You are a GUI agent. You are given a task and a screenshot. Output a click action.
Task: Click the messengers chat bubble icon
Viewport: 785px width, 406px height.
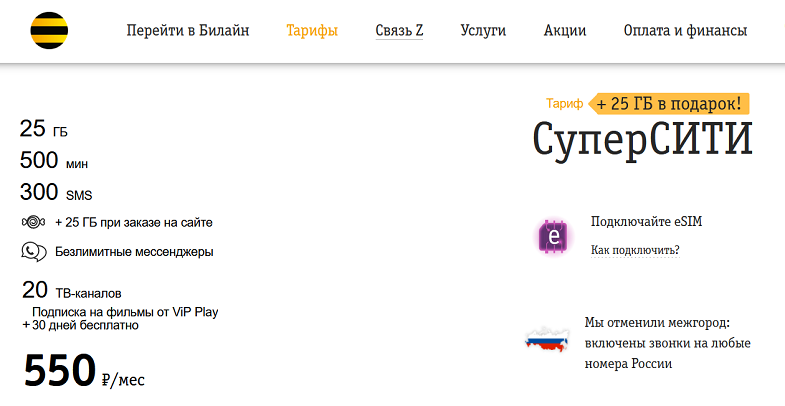point(34,251)
